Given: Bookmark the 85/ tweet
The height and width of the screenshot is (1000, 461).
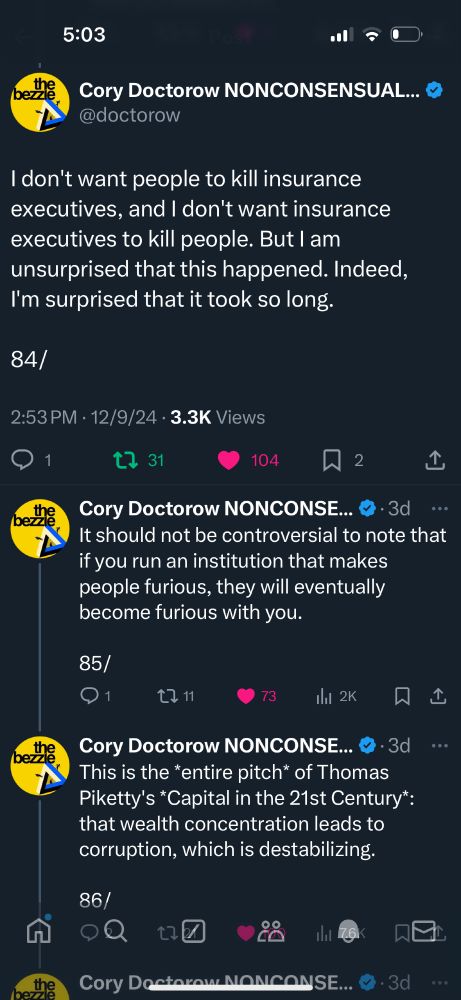Looking at the screenshot, I should (x=402, y=696).
